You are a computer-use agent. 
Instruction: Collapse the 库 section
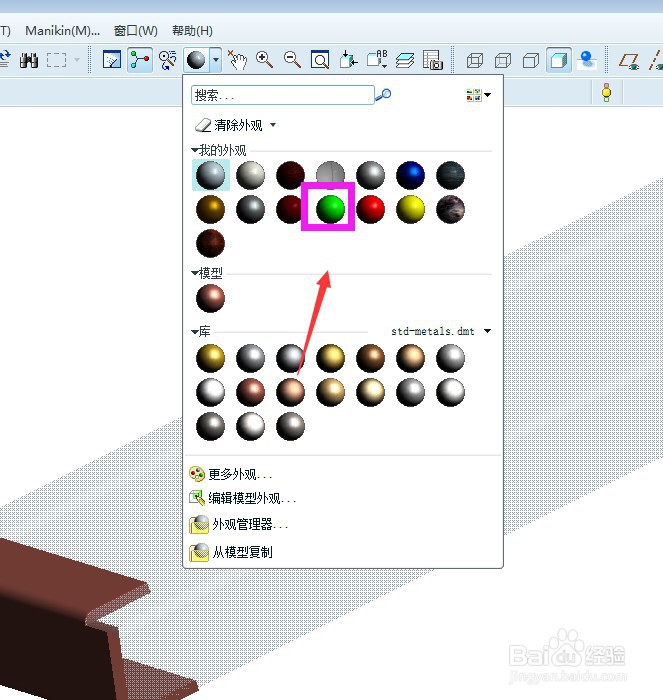pyautogui.click(x=195, y=331)
